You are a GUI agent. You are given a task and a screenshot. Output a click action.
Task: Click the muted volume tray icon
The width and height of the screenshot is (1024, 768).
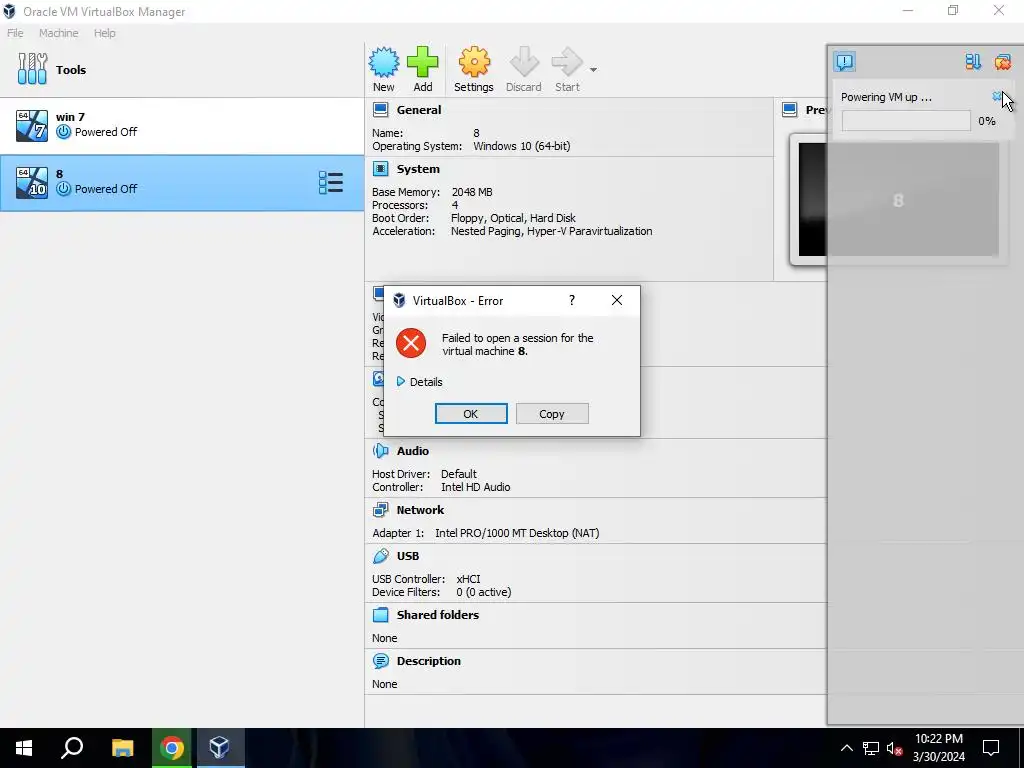coord(894,748)
